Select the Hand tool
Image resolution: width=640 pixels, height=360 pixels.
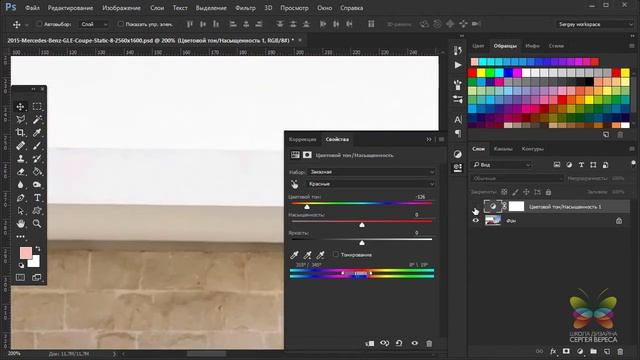[x=20, y=223]
